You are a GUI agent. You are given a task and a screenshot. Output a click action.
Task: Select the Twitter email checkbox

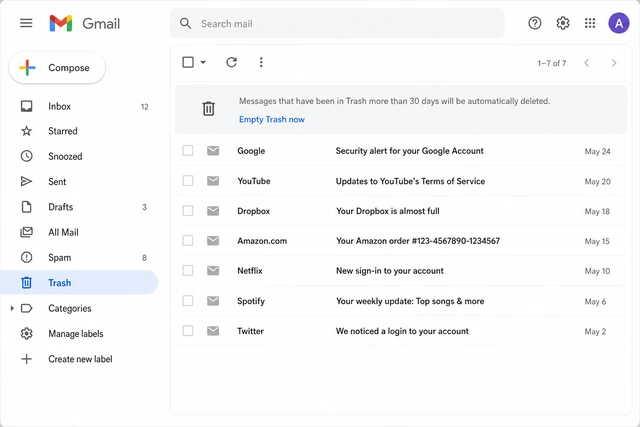tap(188, 331)
